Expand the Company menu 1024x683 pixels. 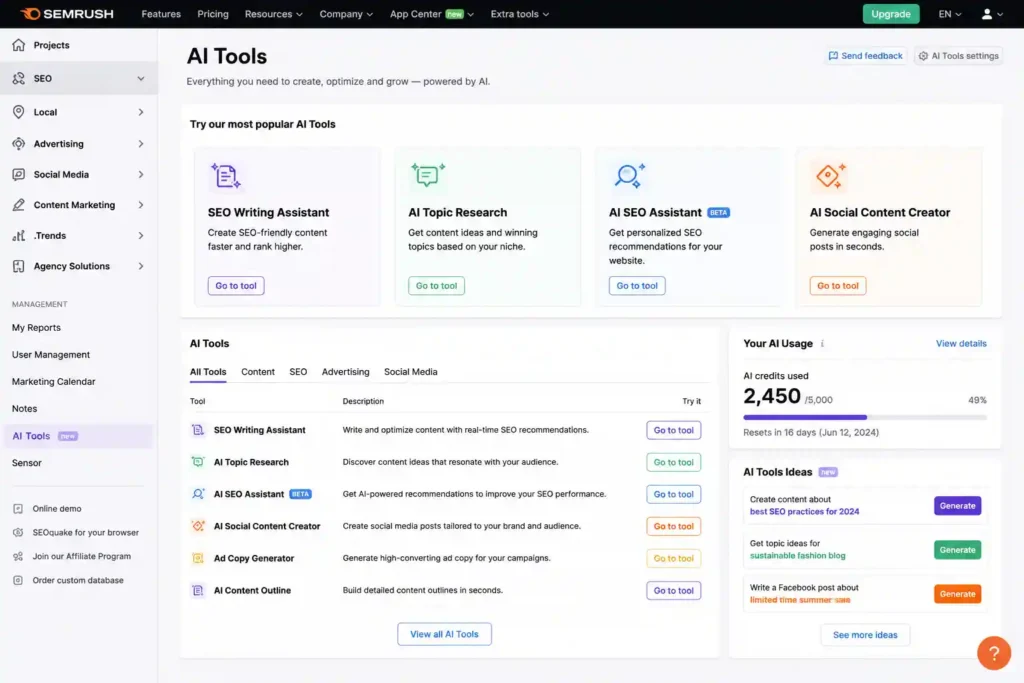pyautogui.click(x=346, y=14)
